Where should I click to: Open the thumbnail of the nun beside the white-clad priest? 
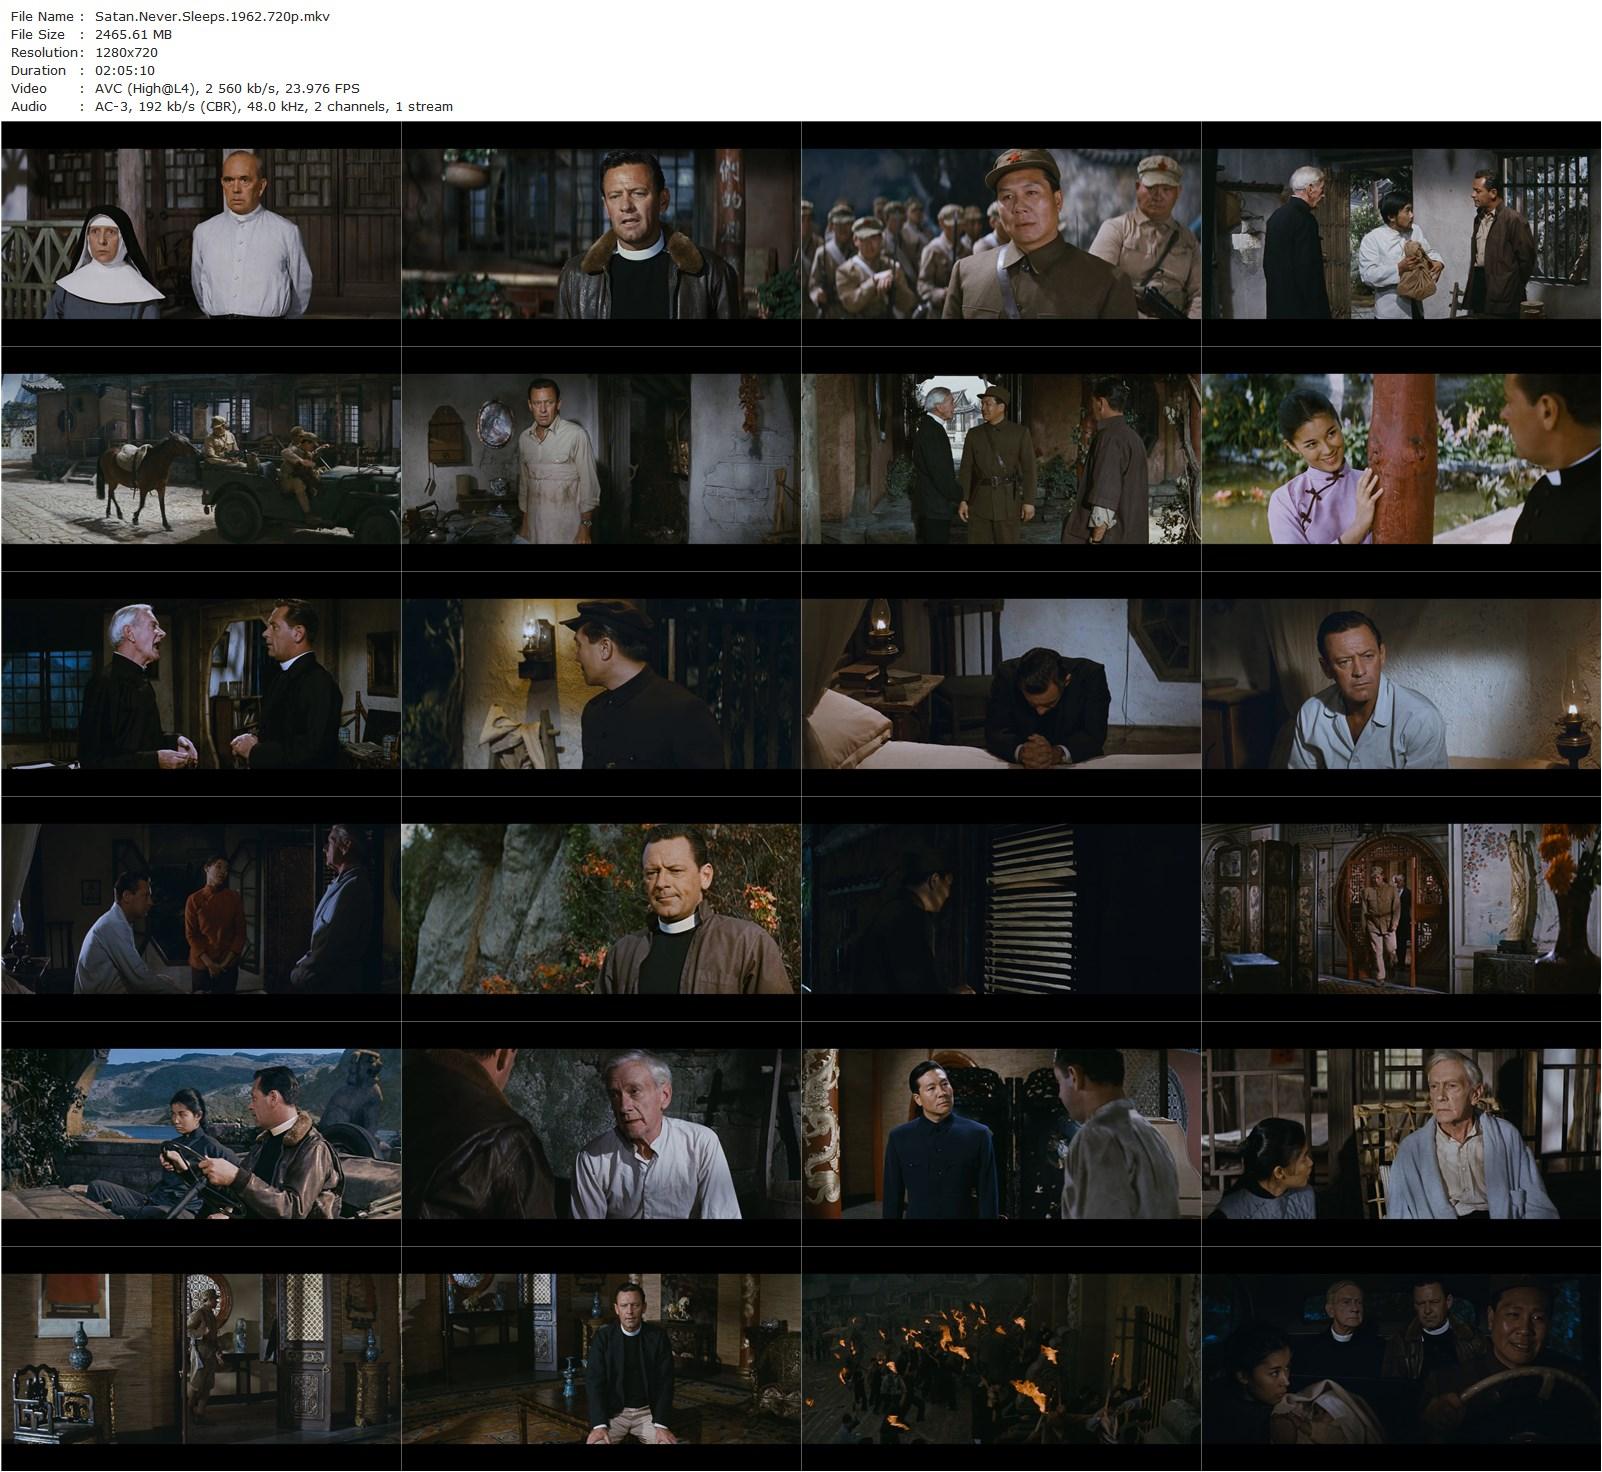click(201, 234)
